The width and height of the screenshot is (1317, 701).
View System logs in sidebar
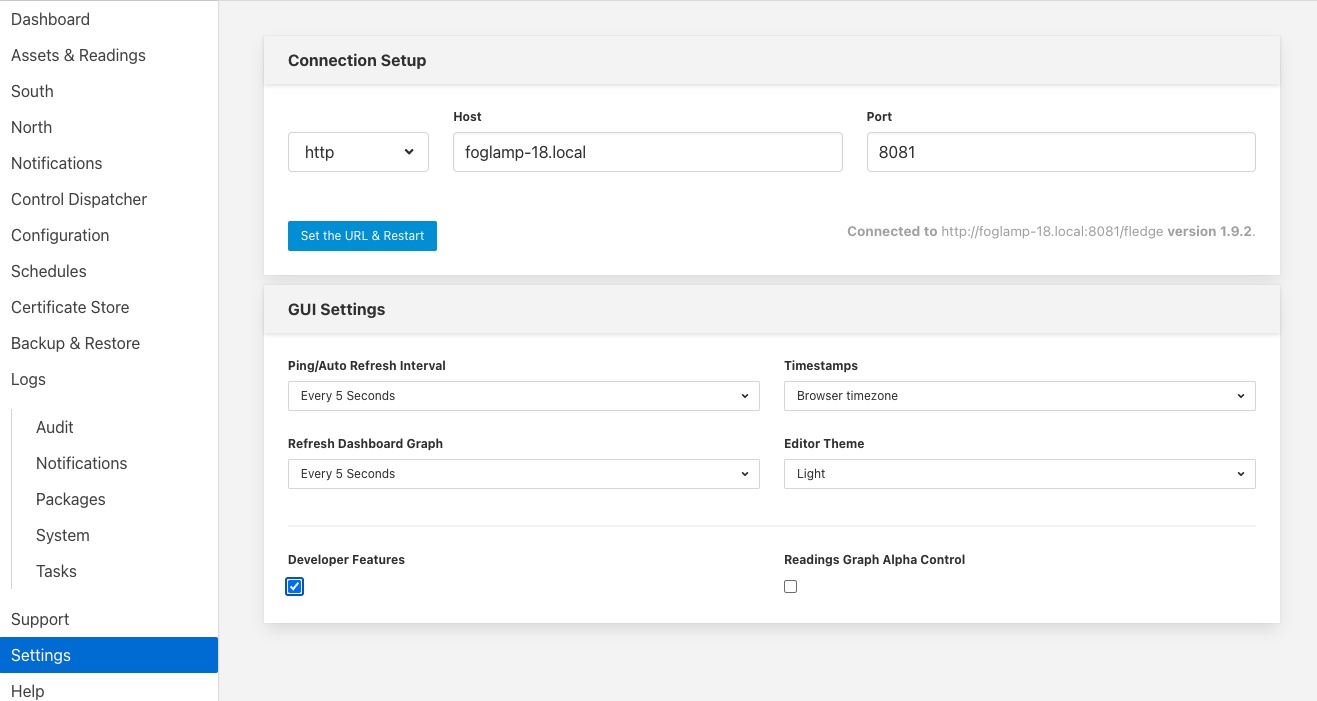point(63,535)
